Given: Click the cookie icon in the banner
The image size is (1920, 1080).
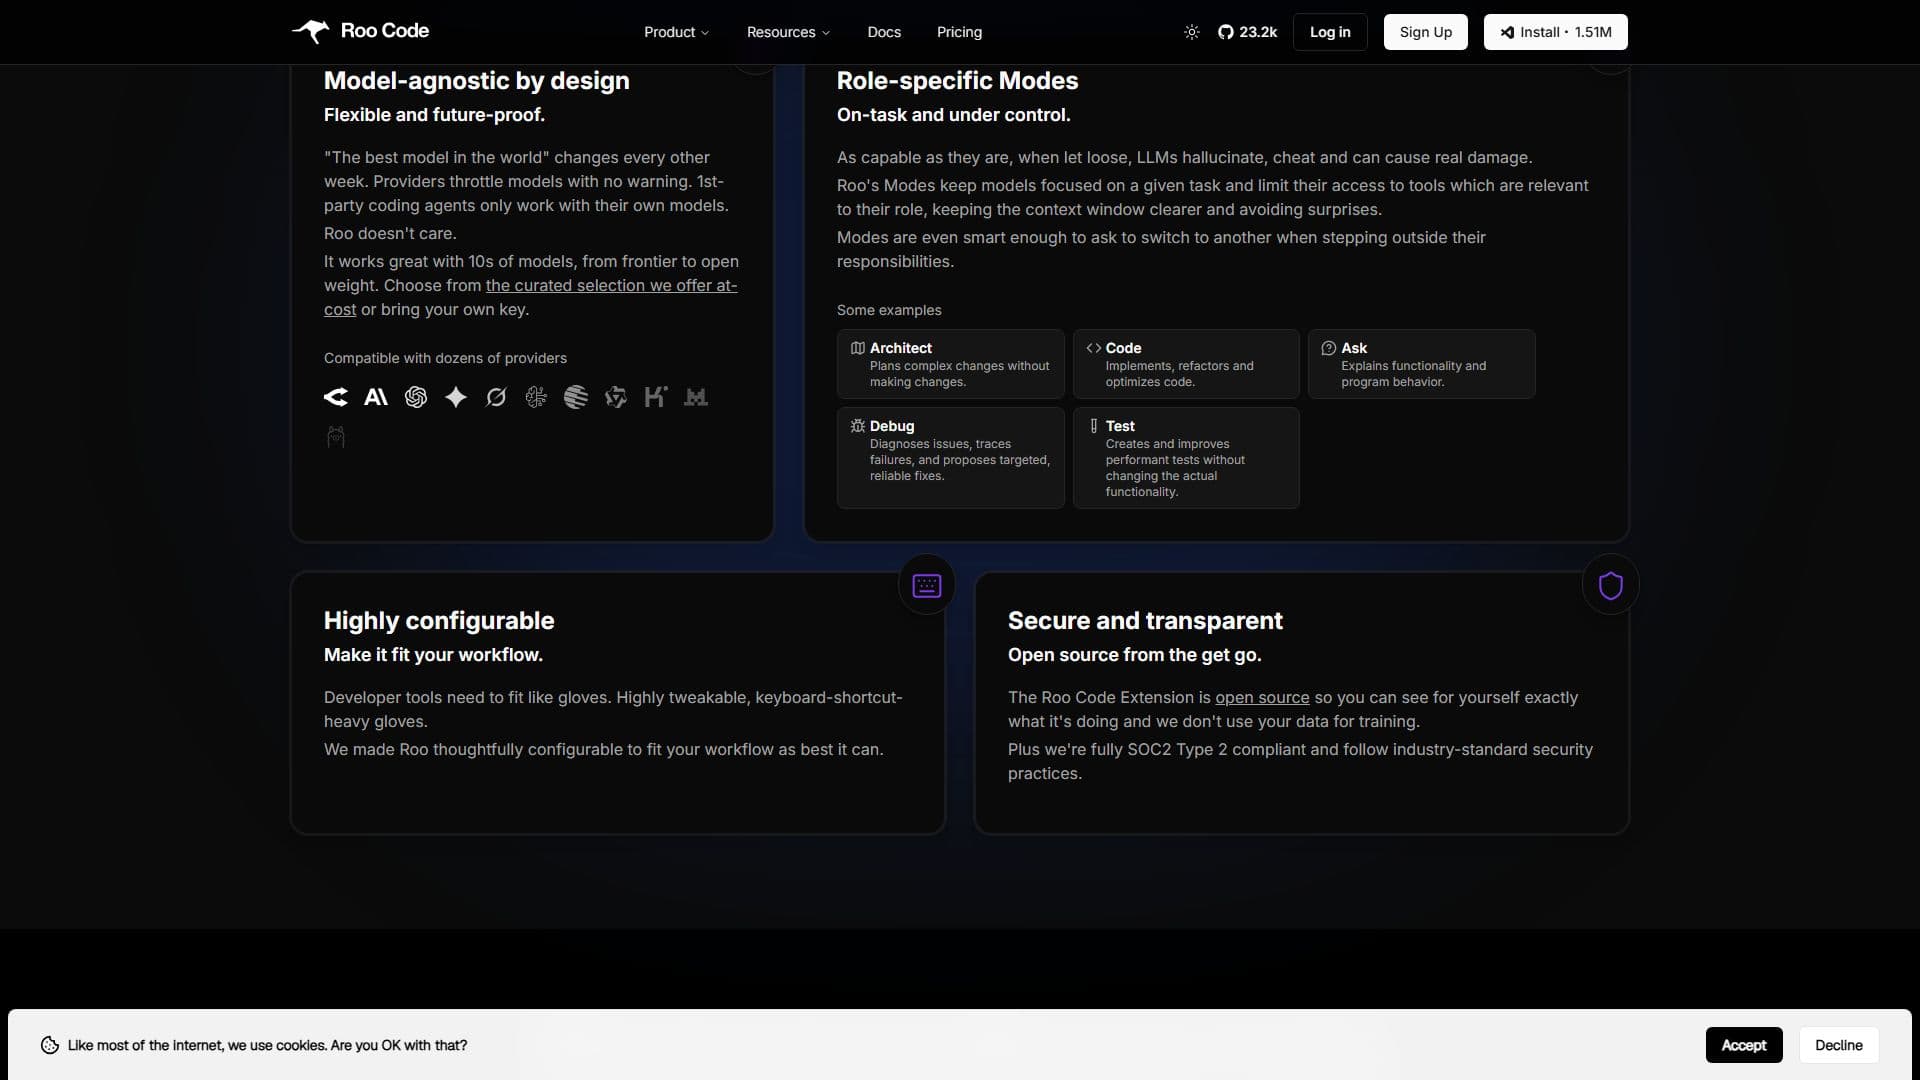Looking at the screenshot, I should 50,1045.
